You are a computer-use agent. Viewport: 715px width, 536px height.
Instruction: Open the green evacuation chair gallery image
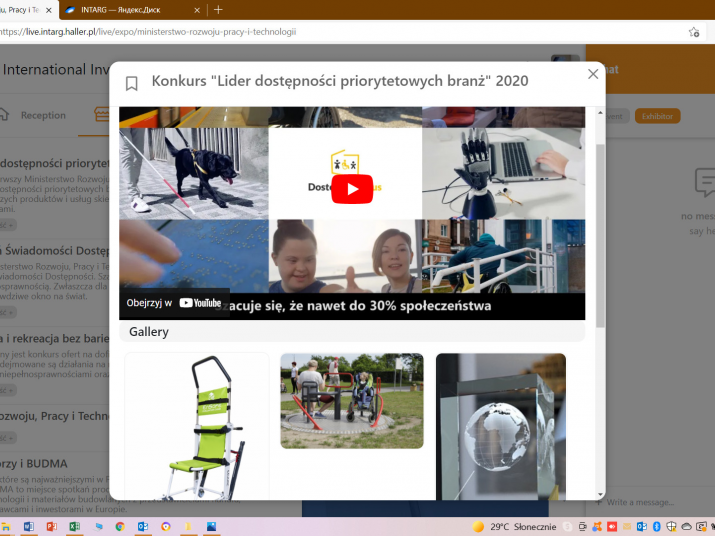[x=196, y=425]
